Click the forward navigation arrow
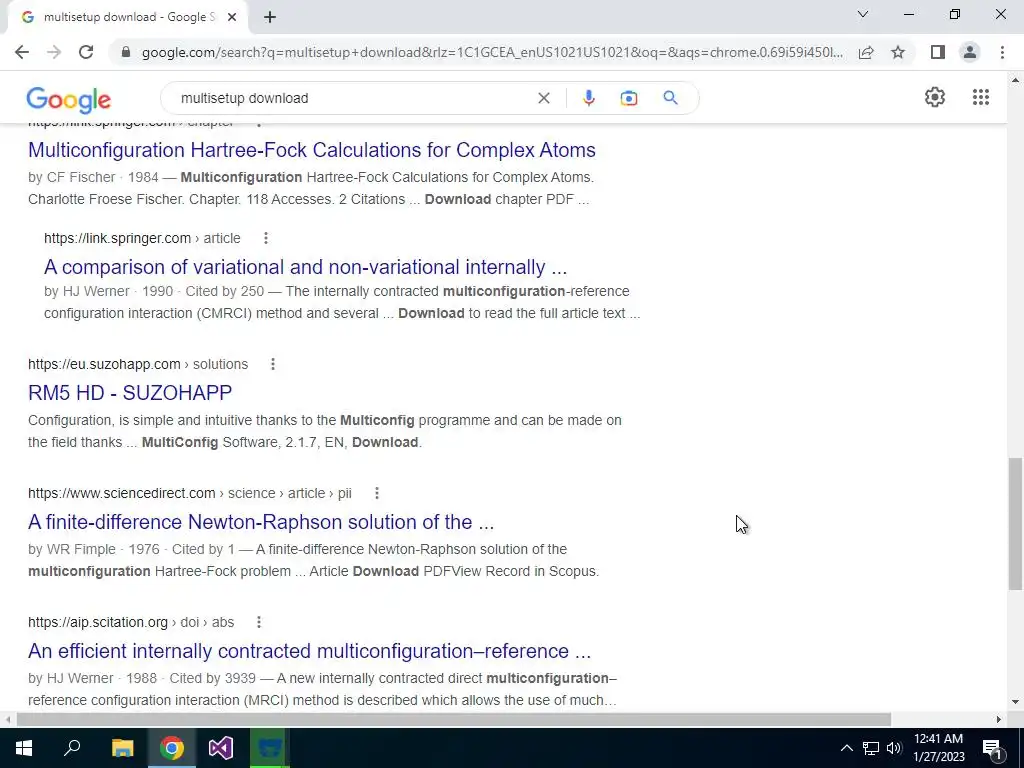 (x=54, y=52)
